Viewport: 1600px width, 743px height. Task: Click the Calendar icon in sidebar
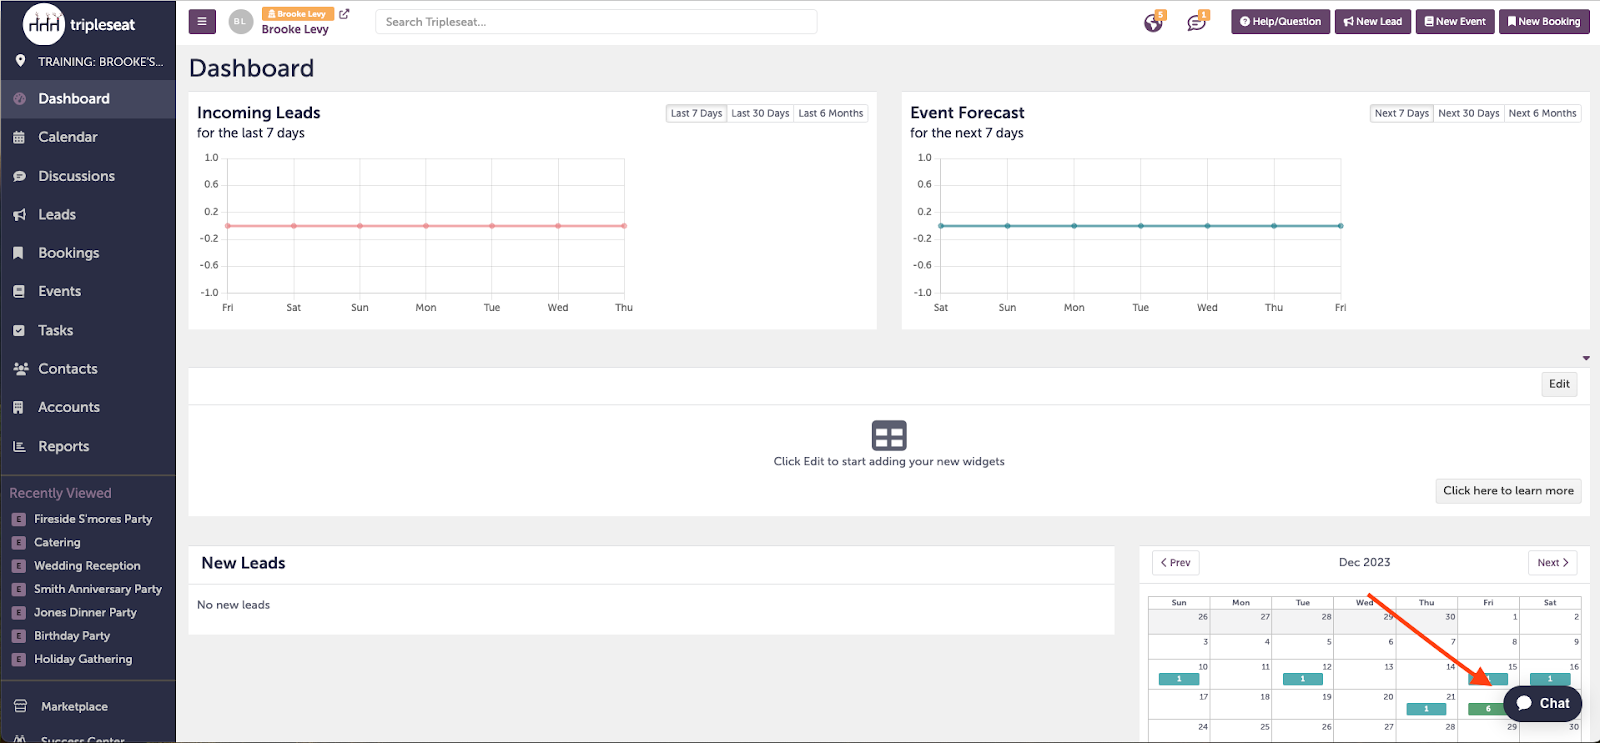(19, 138)
